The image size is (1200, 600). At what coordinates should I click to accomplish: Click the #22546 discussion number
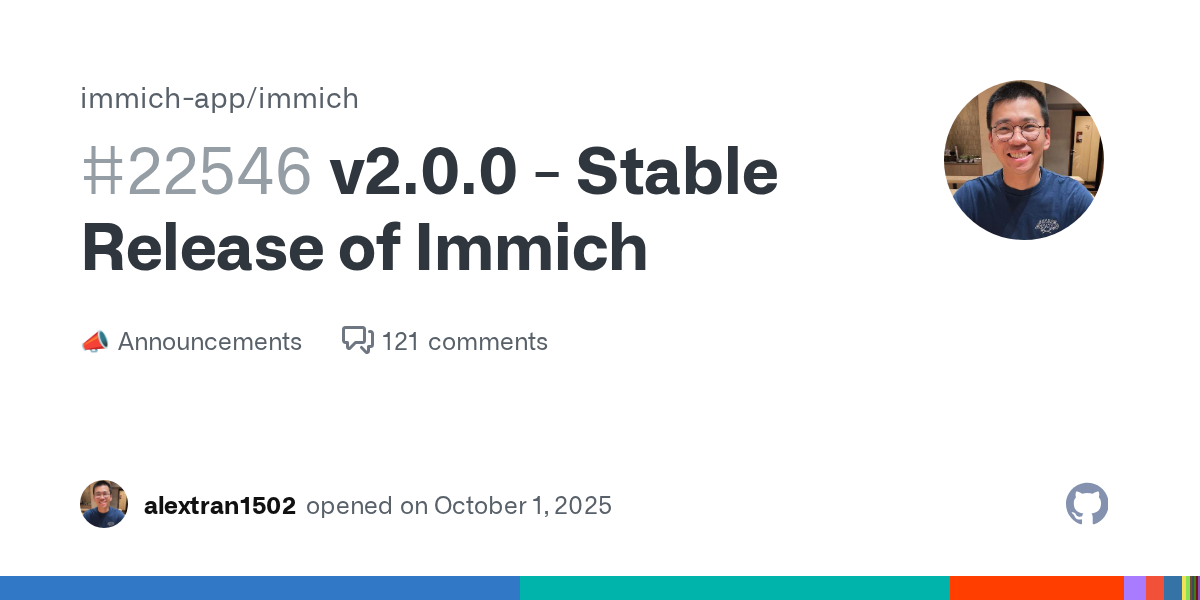[x=196, y=171]
